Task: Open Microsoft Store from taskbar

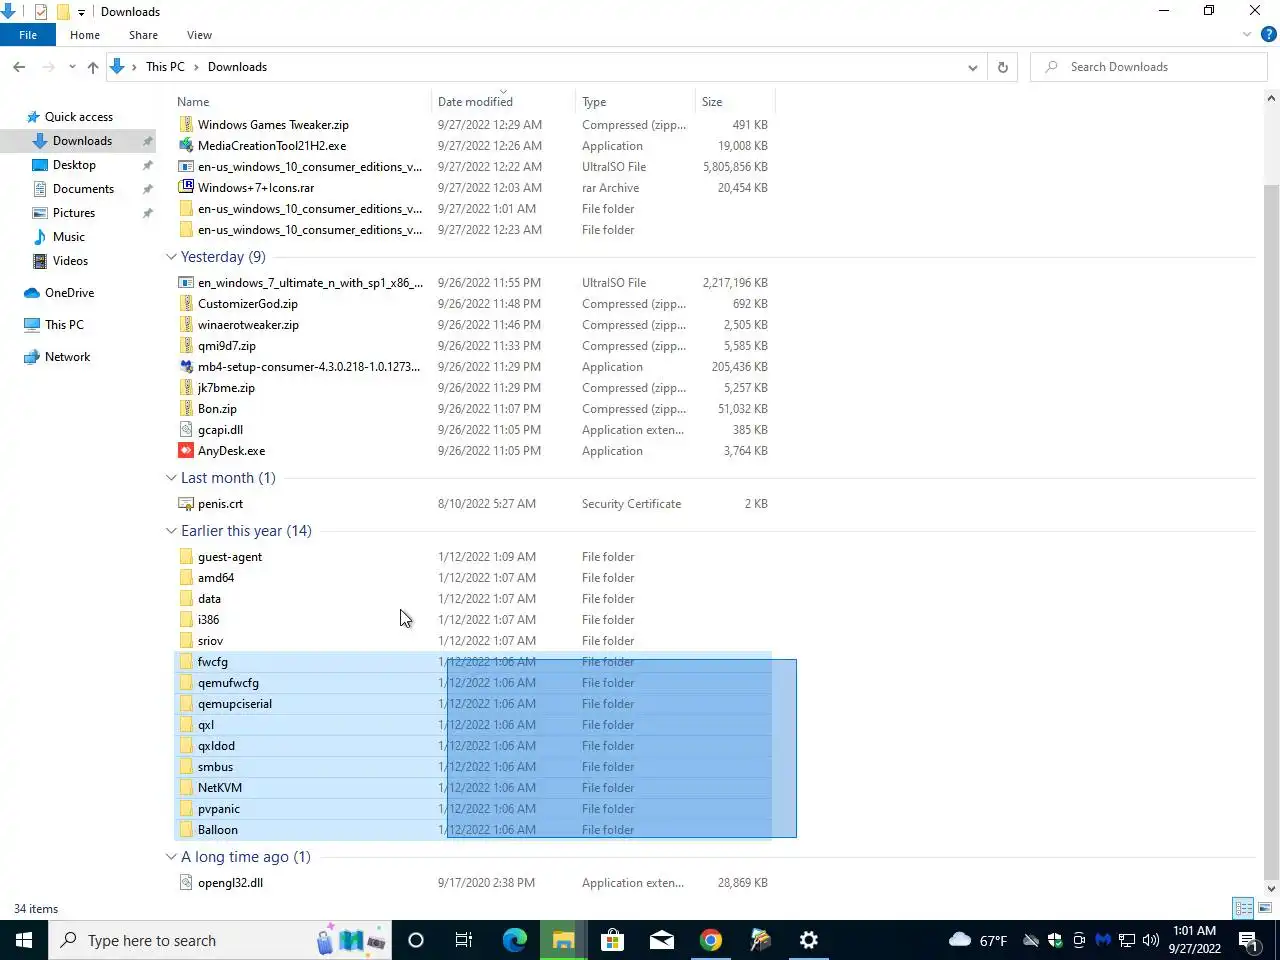Action: click(x=612, y=940)
